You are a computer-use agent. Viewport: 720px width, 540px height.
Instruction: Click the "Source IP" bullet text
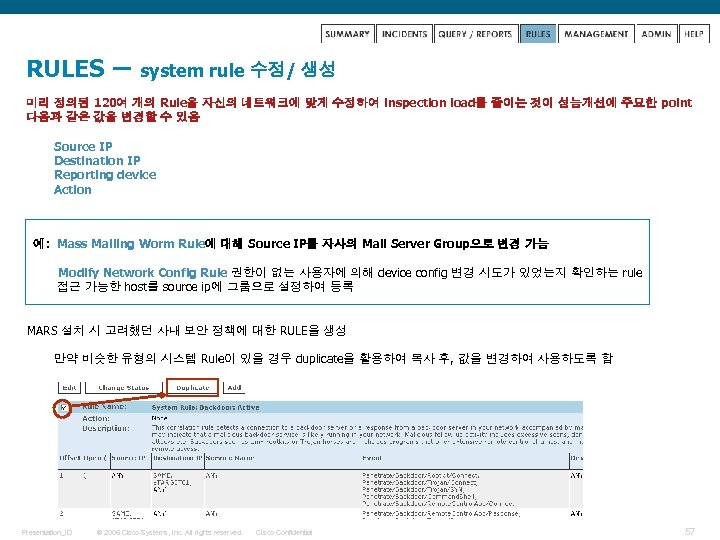tap(83, 146)
